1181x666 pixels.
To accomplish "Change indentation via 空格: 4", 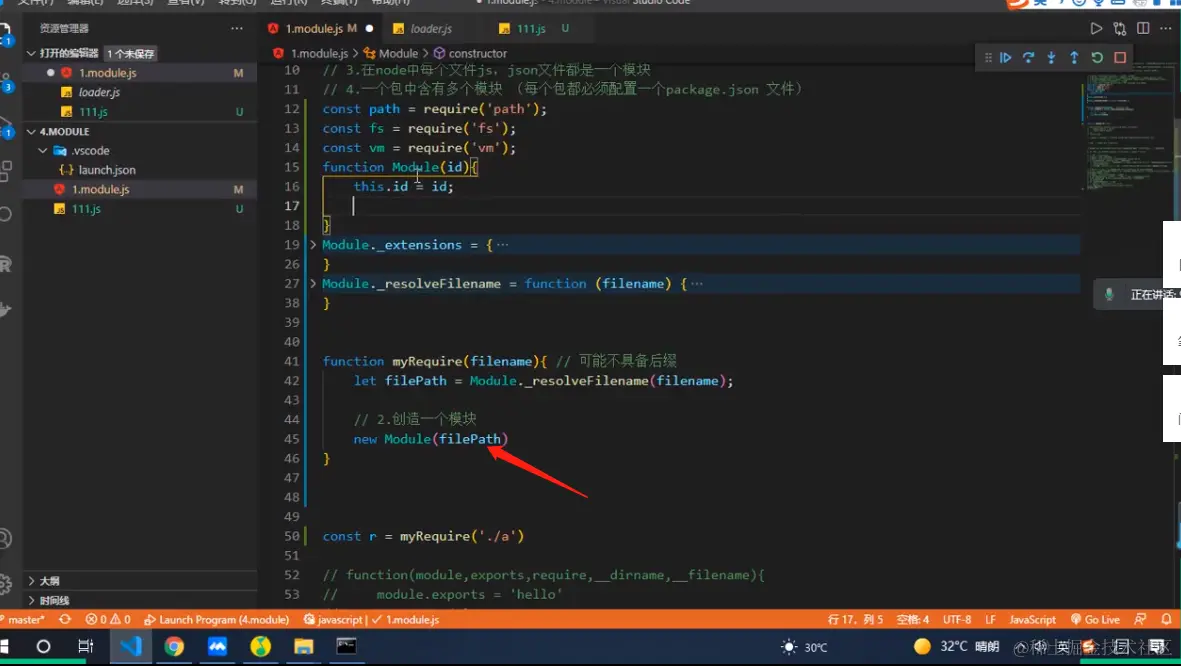I will pyautogui.click(x=913, y=619).
